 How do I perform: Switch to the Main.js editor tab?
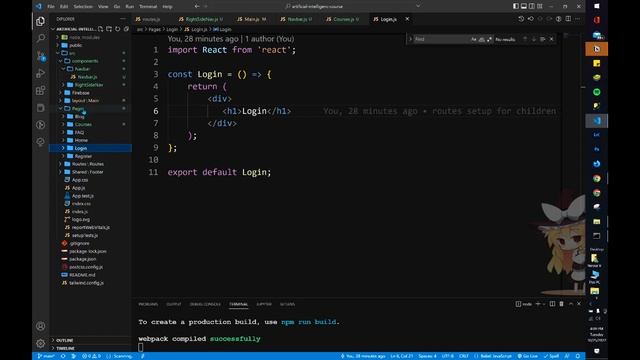[x=251, y=19]
